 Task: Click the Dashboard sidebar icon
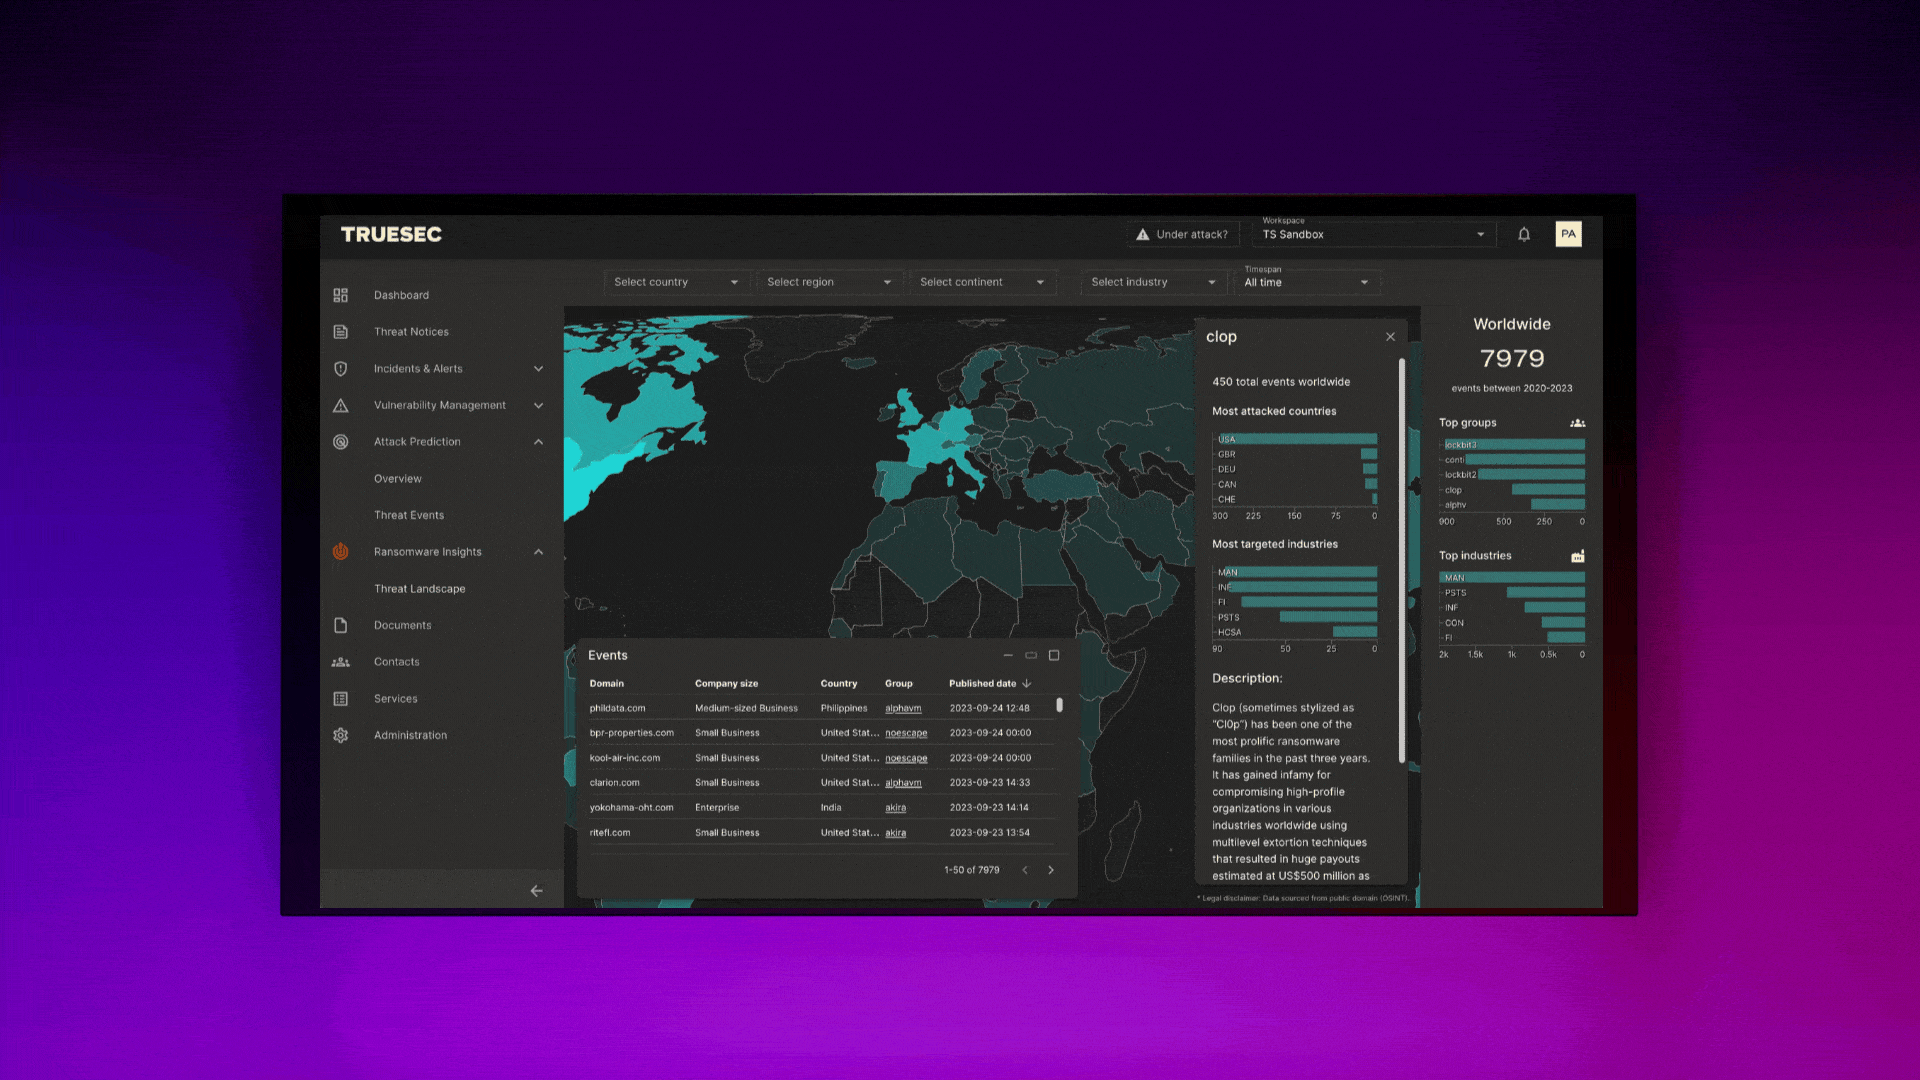point(340,294)
